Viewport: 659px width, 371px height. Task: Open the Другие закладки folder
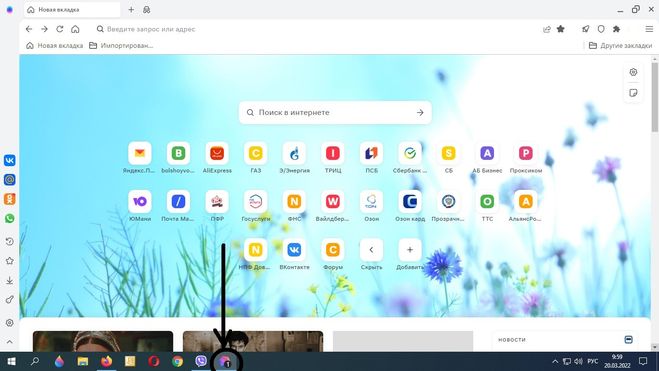621,45
